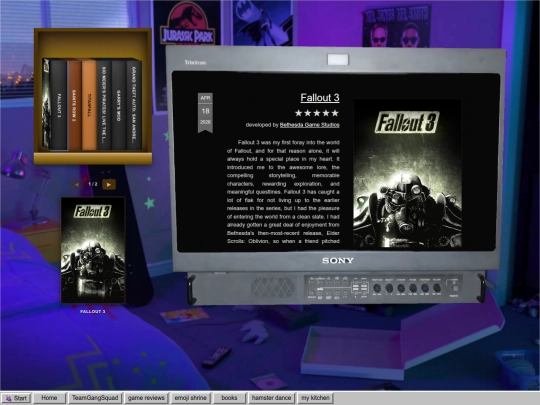Click the APR 18 date bookmark

point(205,112)
